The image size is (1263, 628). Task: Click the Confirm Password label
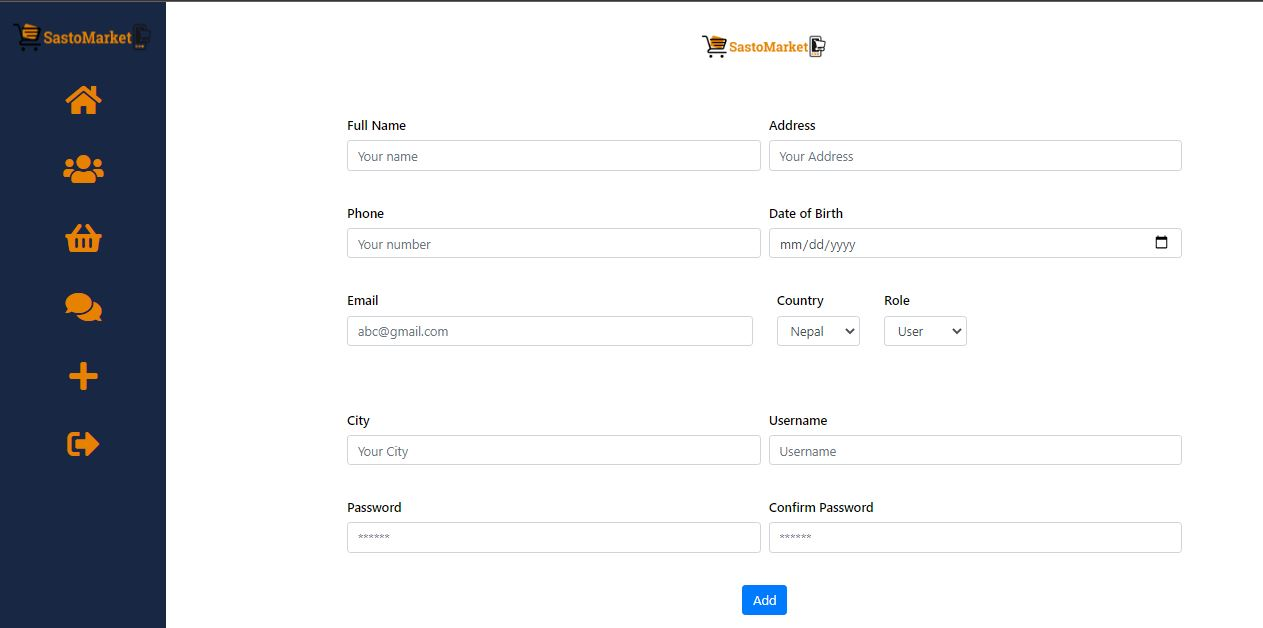821,508
